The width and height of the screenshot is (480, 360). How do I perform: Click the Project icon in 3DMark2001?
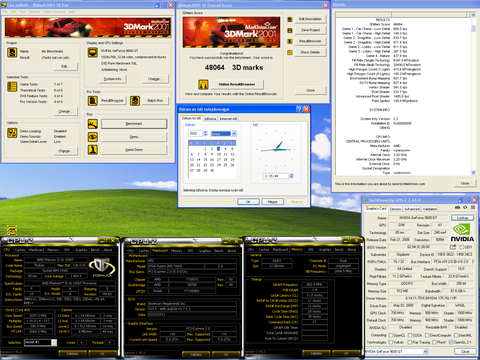point(12,53)
